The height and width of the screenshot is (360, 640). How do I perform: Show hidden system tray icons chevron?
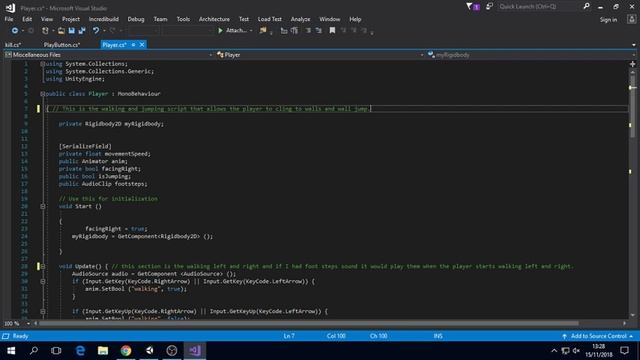554,351
